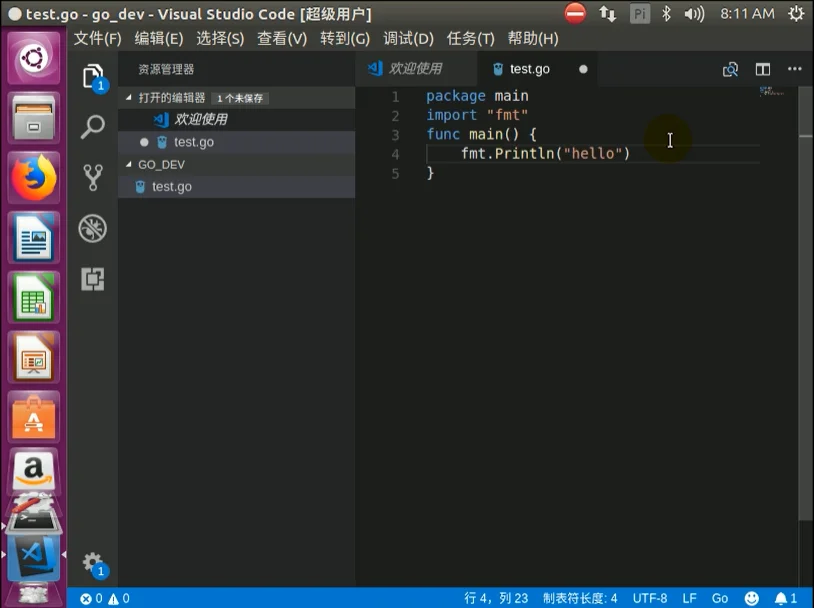Open the Search view in activity bar
The width and height of the screenshot is (814, 608).
coord(93,127)
